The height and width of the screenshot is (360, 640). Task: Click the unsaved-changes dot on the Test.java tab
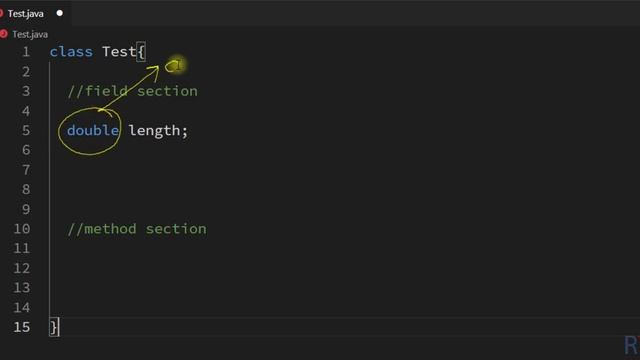point(60,13)
